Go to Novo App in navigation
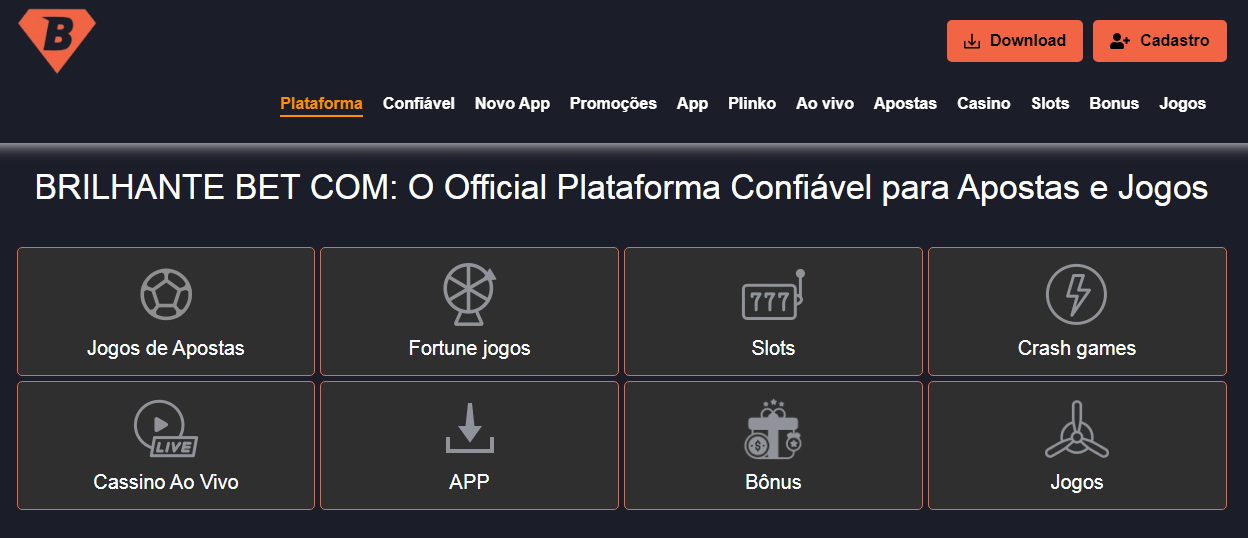 point(512,104)
